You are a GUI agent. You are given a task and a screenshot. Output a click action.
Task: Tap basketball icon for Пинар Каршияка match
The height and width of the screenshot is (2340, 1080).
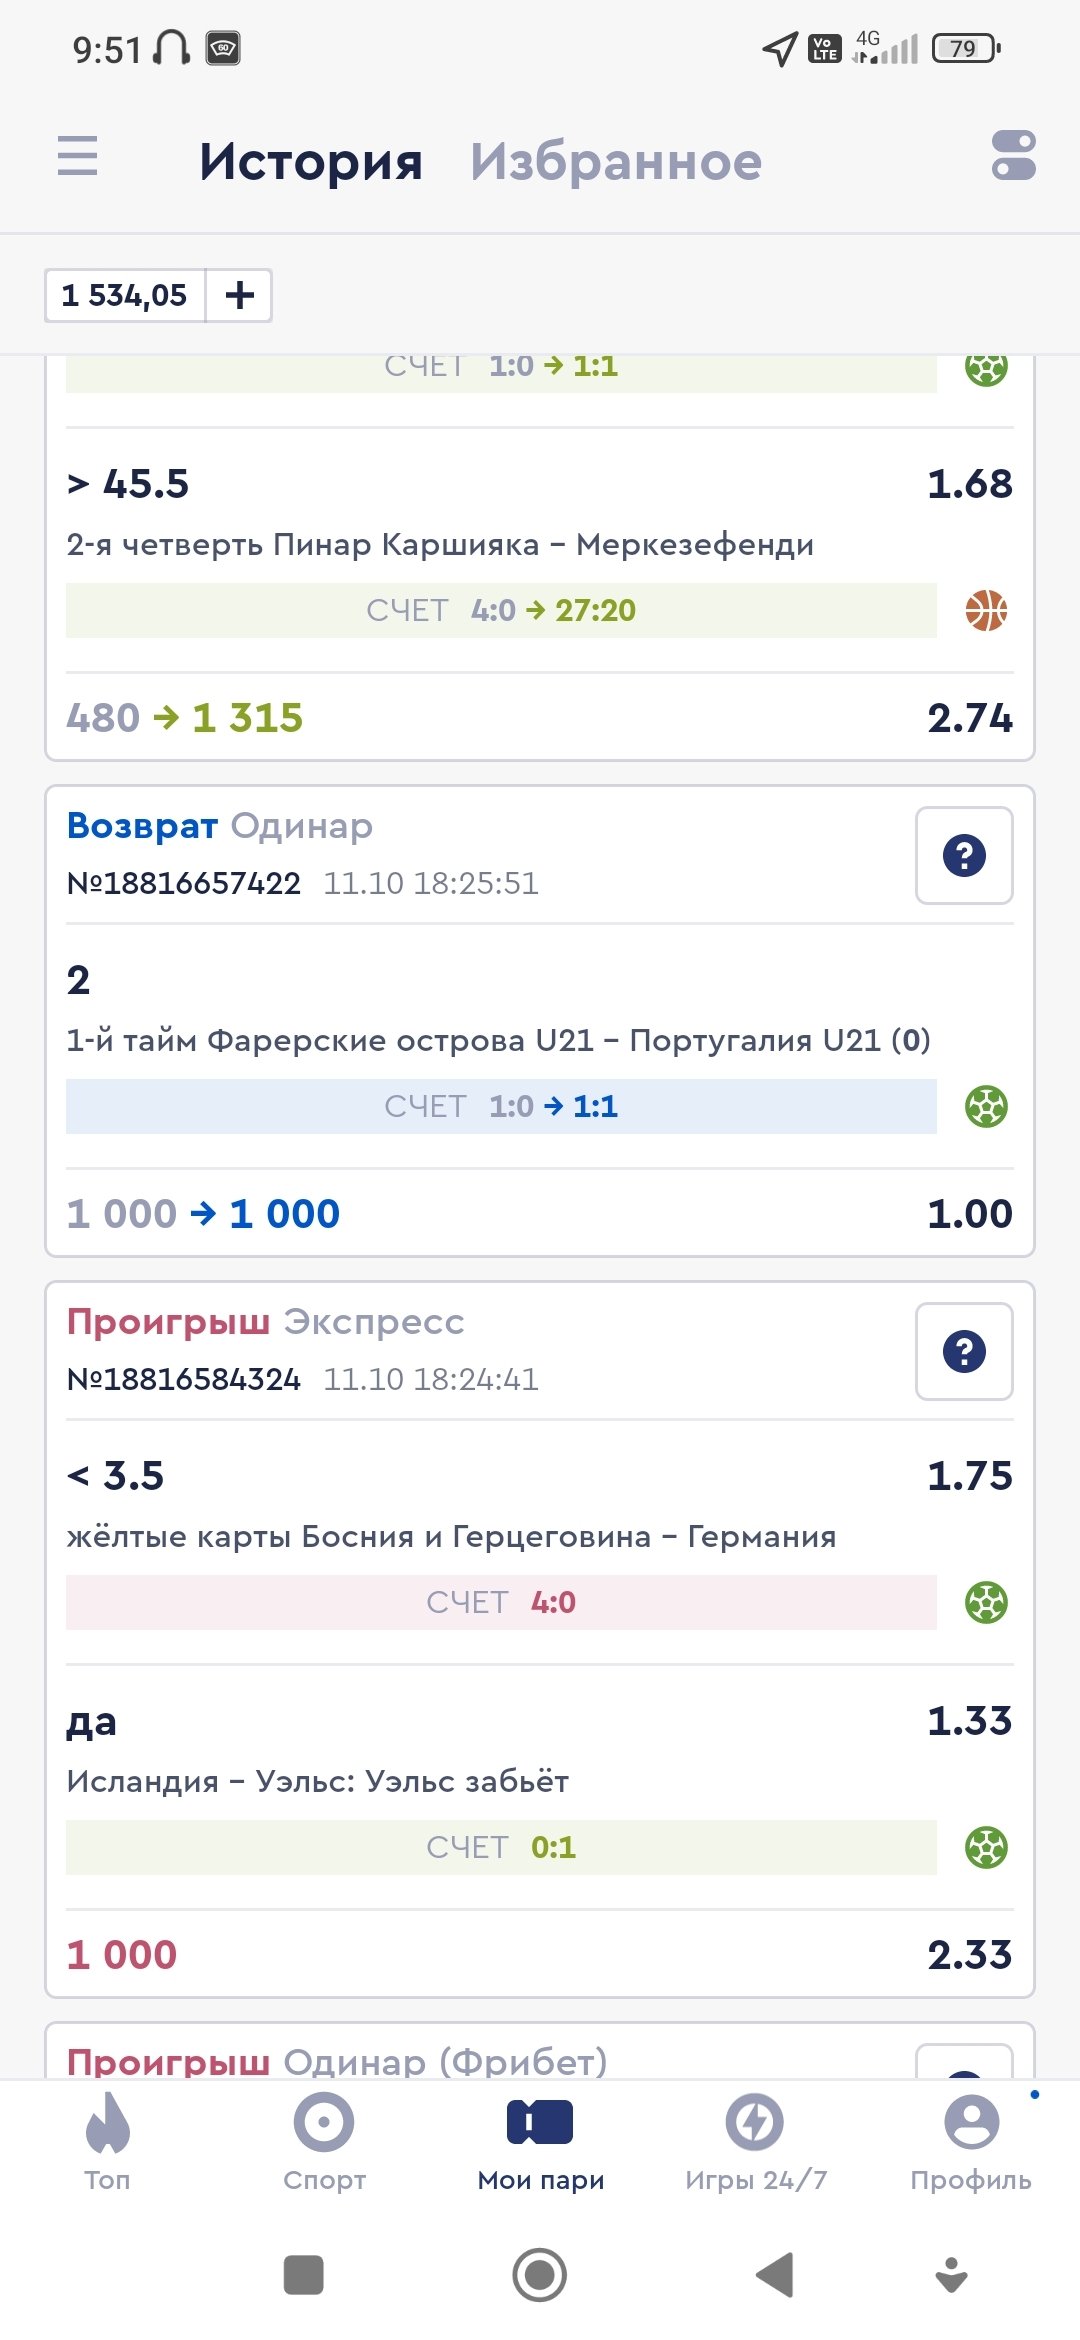(x=986, y=610)
